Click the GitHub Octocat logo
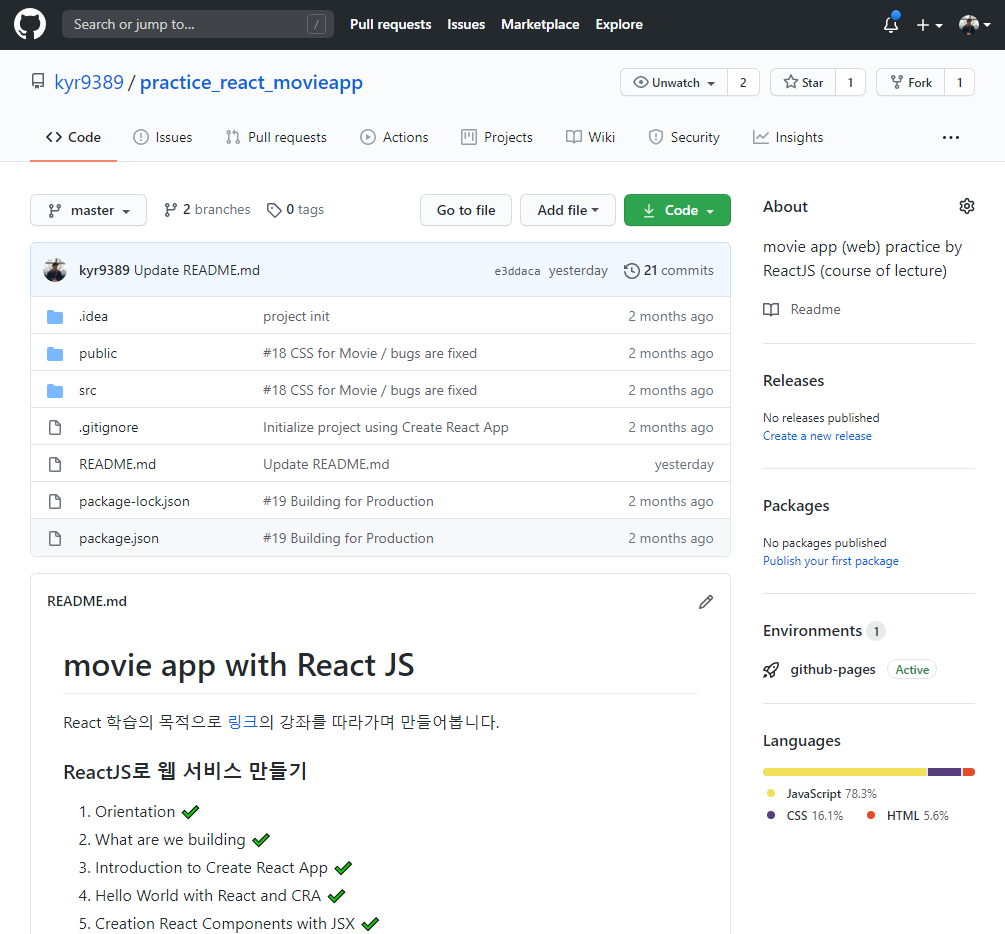The width and height of the screenshot is (1005, 934). pyautogui.click(x=29, y=24)
